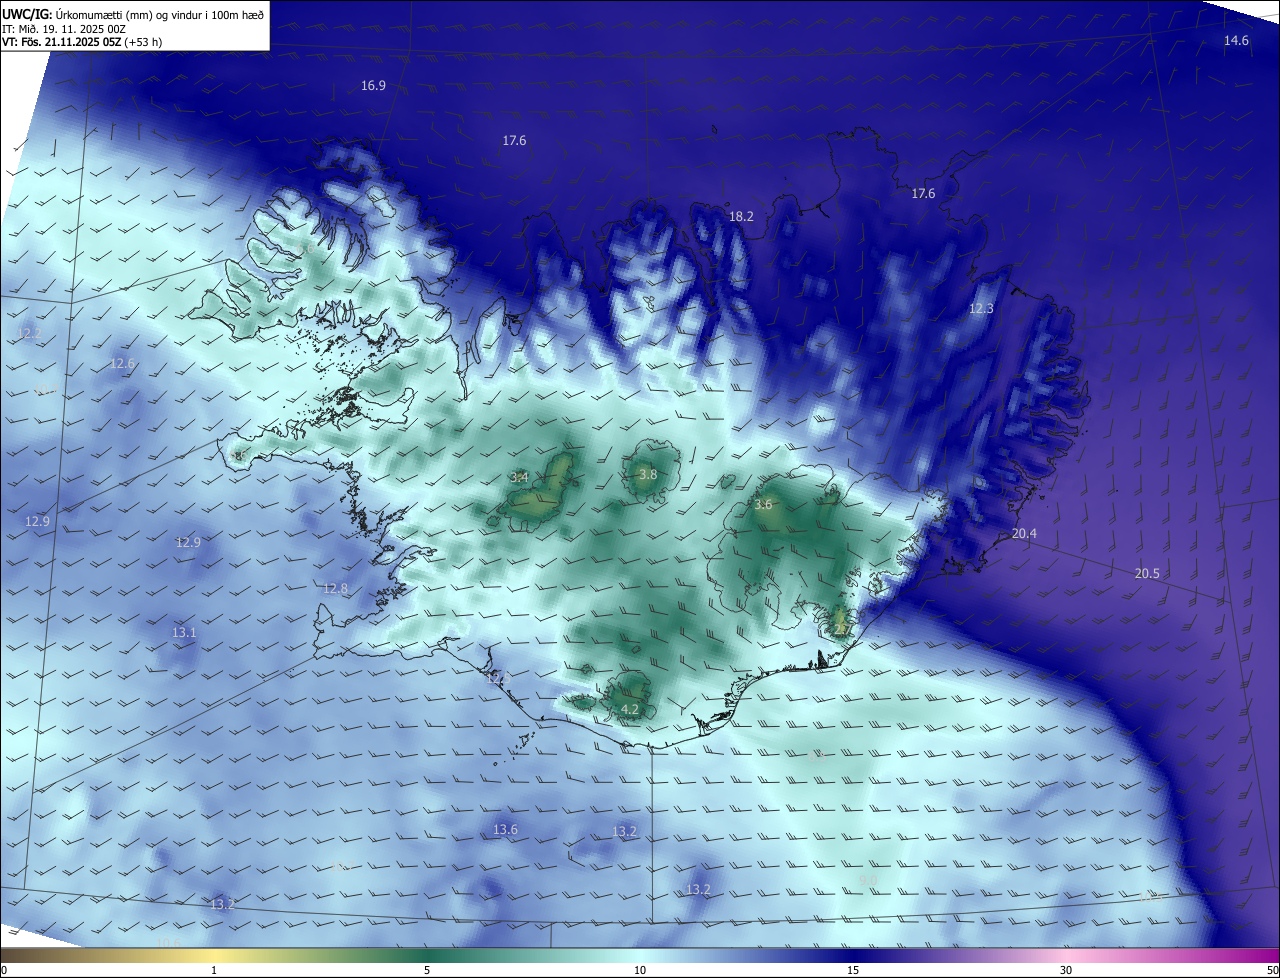Screen dimensions: 1280x978
Task: Click the 3.6 value label
Action: [x=763, y=505]
